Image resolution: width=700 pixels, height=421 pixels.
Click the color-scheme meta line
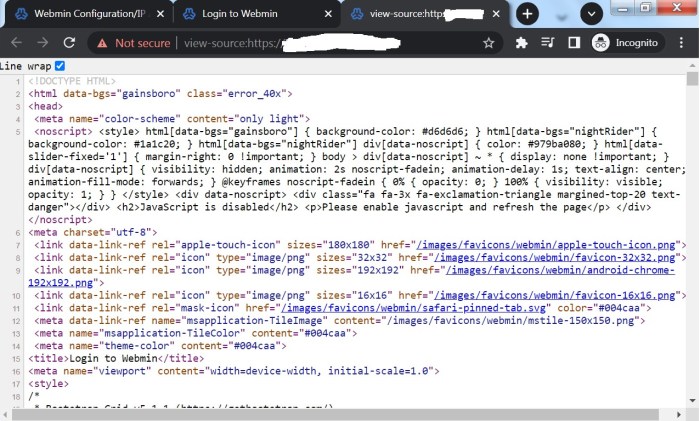tap(171, 119)
